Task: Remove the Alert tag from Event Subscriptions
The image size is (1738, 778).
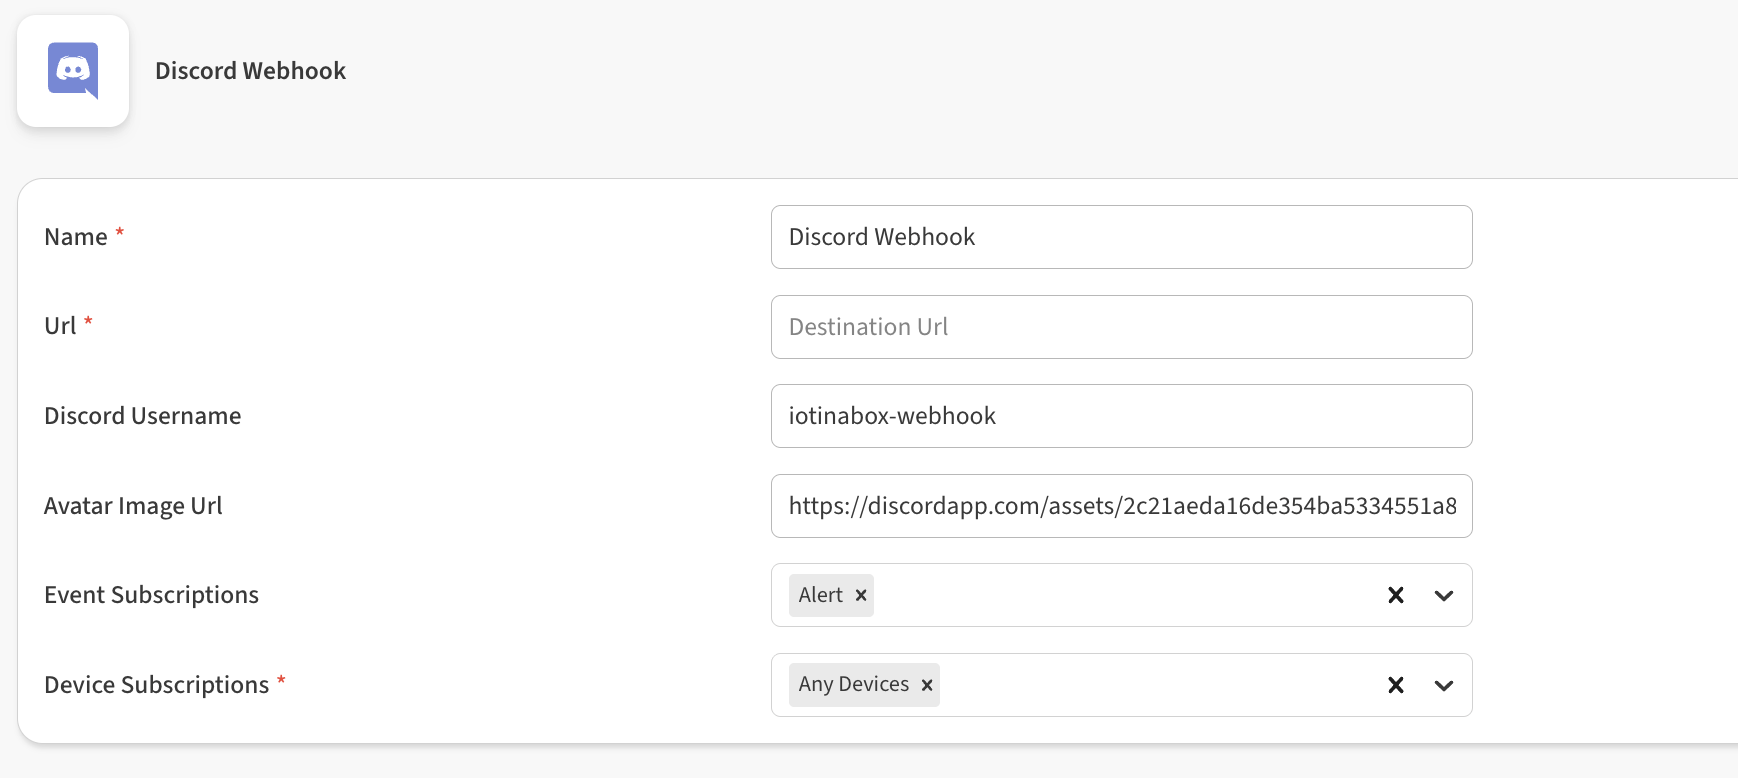Action: [861, 595]
